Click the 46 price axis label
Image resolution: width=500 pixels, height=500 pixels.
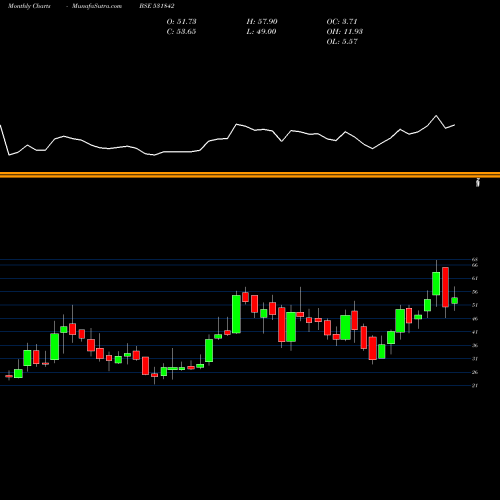[475, 319]
